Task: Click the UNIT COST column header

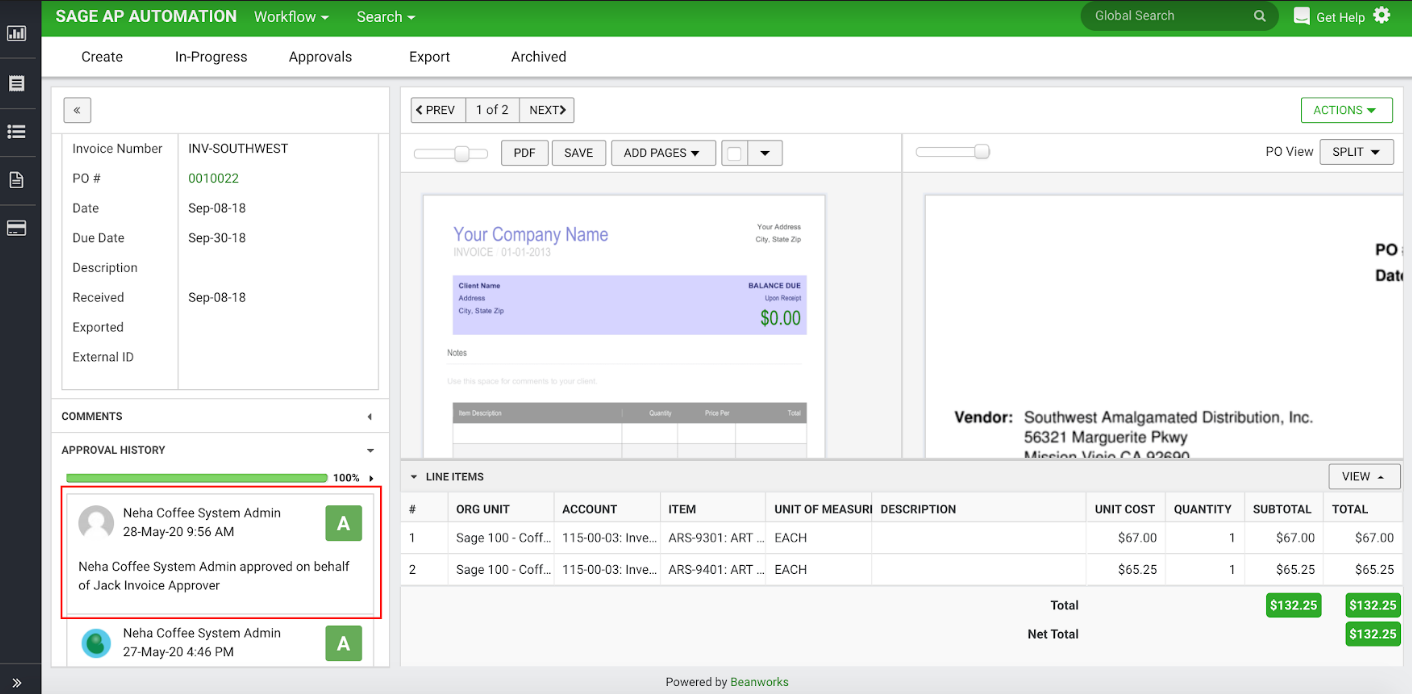Action: 1125,509
